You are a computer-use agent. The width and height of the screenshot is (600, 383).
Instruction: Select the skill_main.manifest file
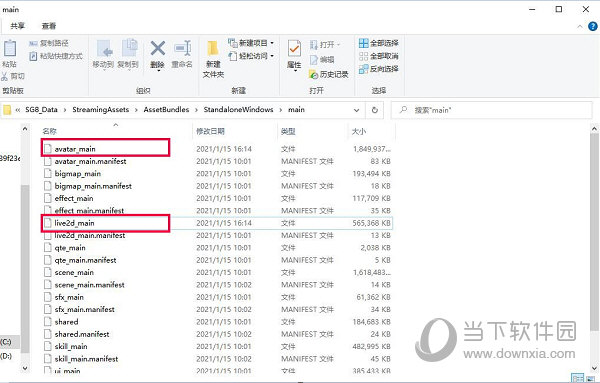click(x=86, y=359)
